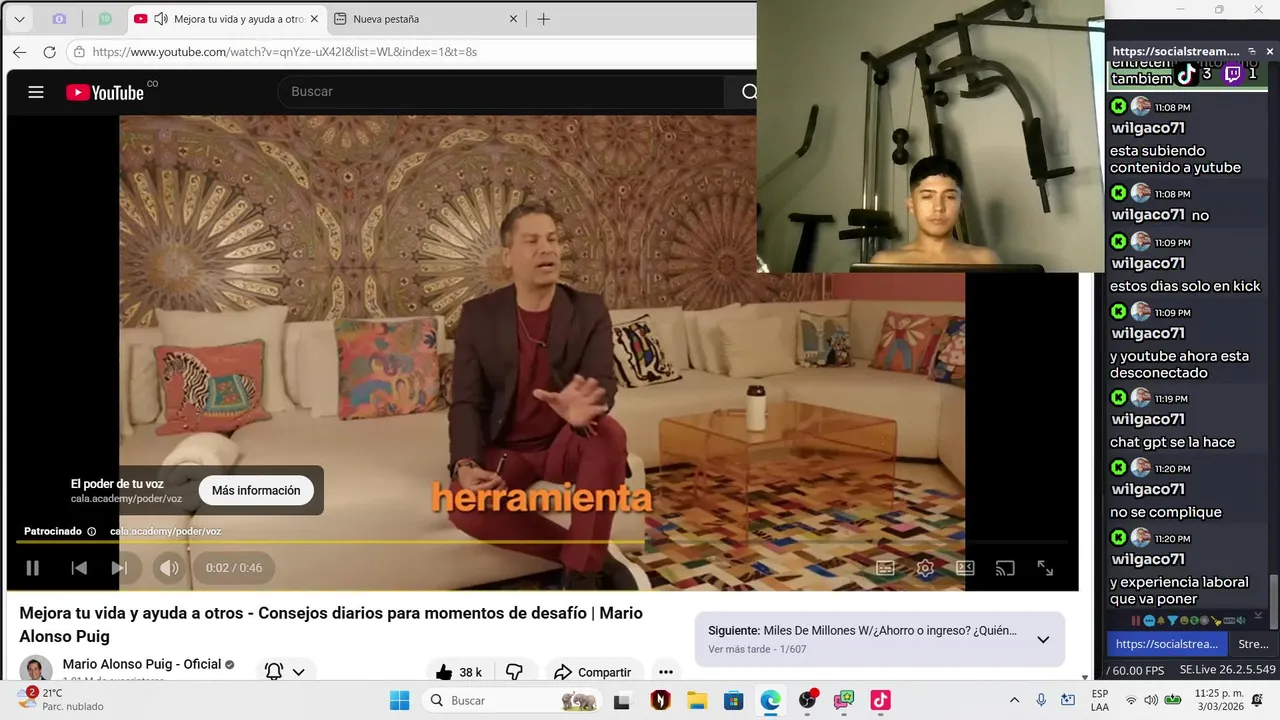Mute the video with the speaker icon

(169, 568)
